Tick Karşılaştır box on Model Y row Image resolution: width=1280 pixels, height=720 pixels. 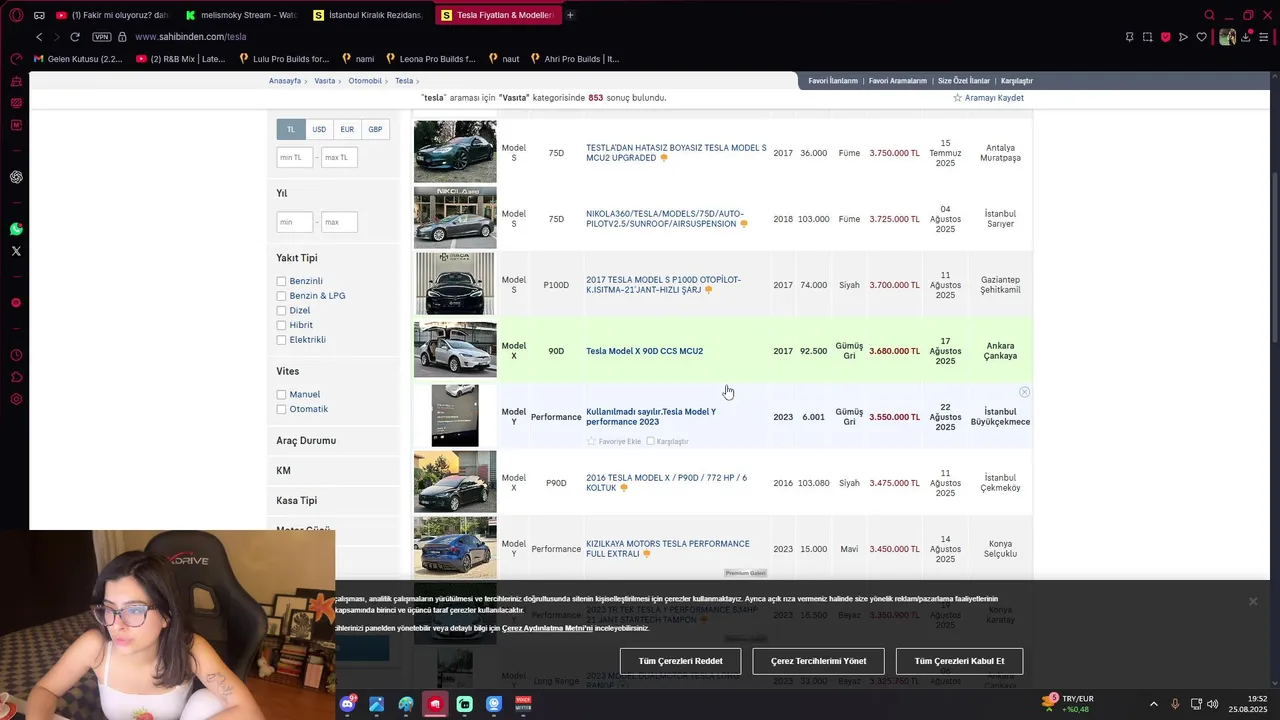pos(650,441)
